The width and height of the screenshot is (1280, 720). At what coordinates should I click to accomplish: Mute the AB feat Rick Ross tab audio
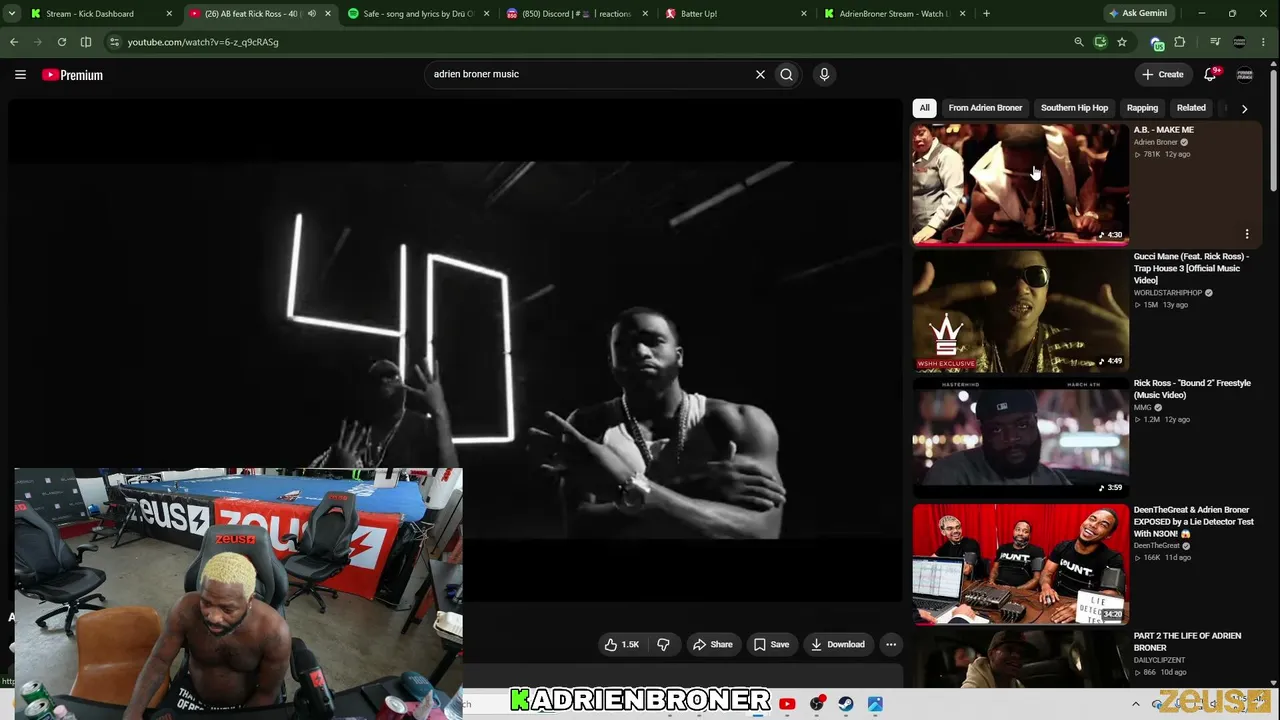[312, 14]
